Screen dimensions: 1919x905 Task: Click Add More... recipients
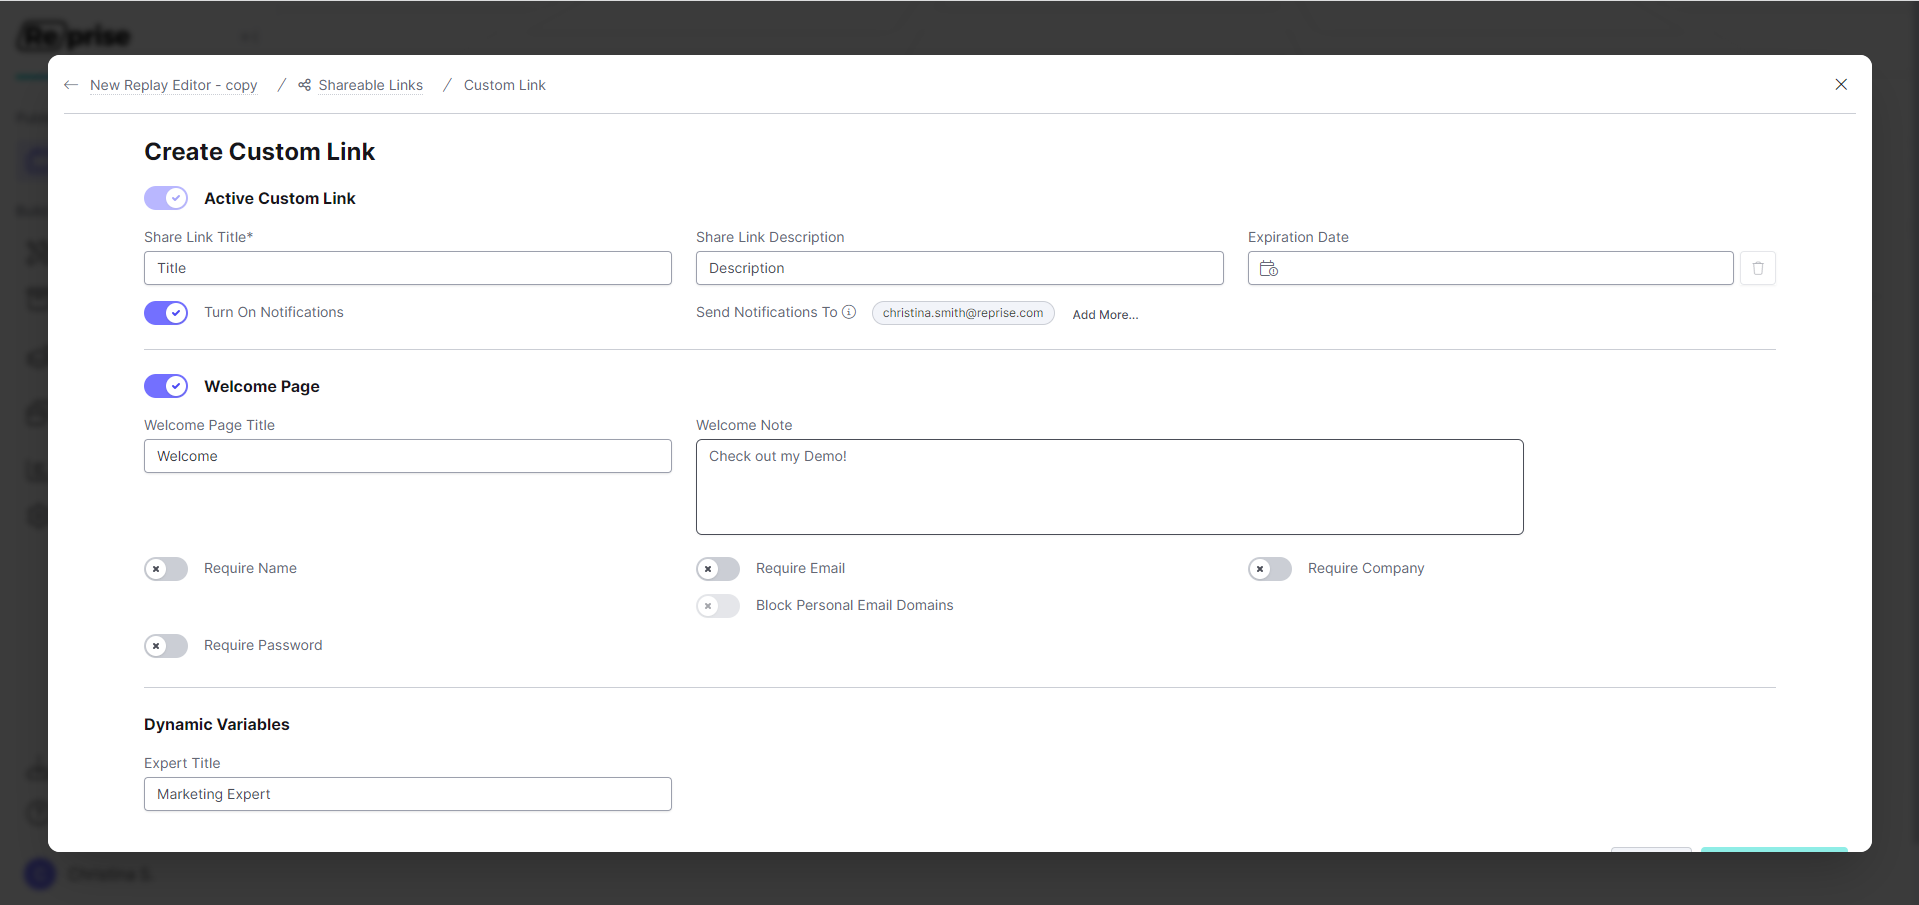pyautogui.click(x=1105, y=314)
